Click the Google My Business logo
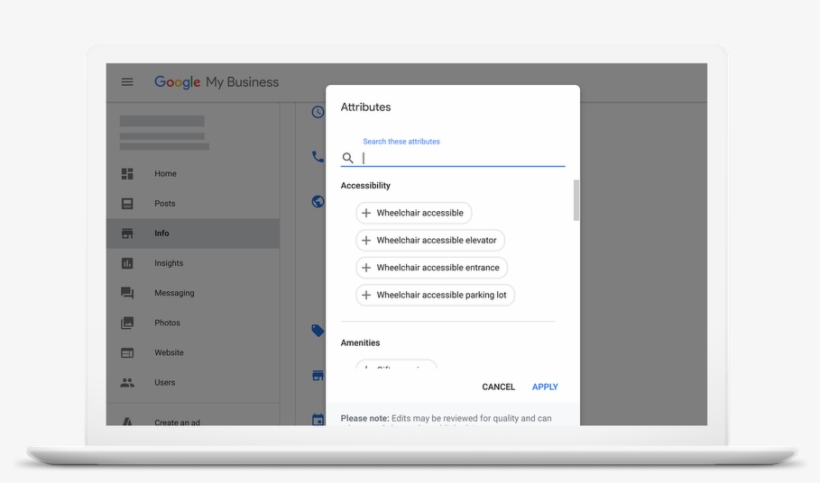The height and width of the screenshot is (483, 820). tap(216, 82)
